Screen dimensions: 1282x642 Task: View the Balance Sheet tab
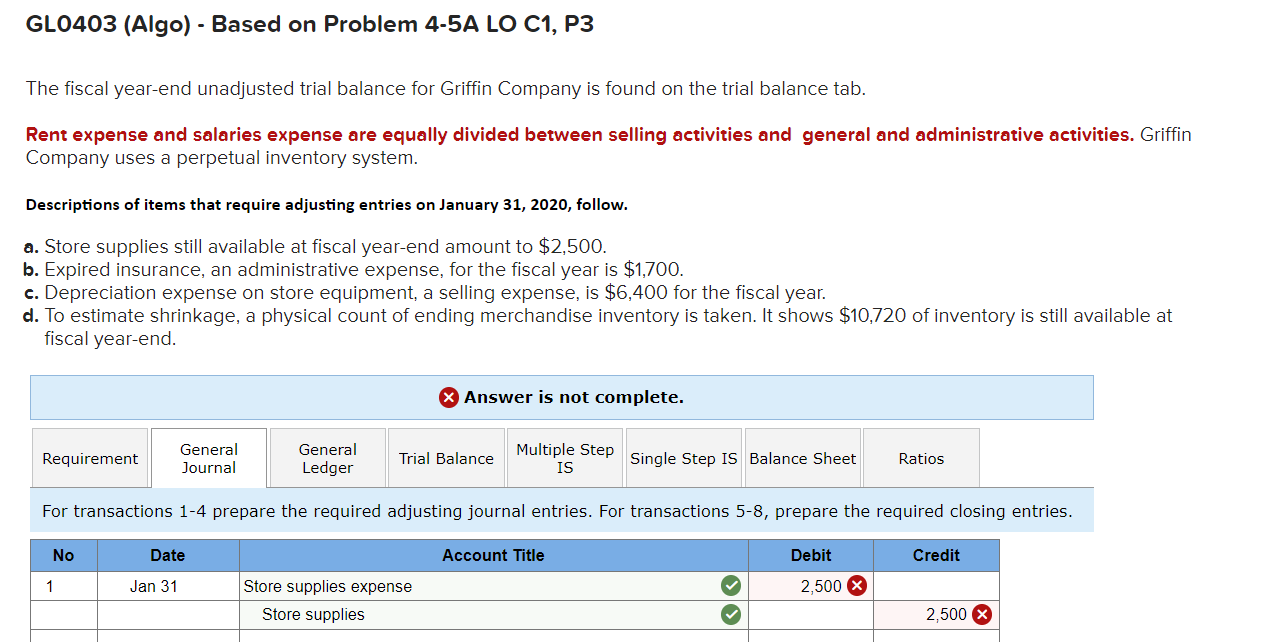coord(802,457)
